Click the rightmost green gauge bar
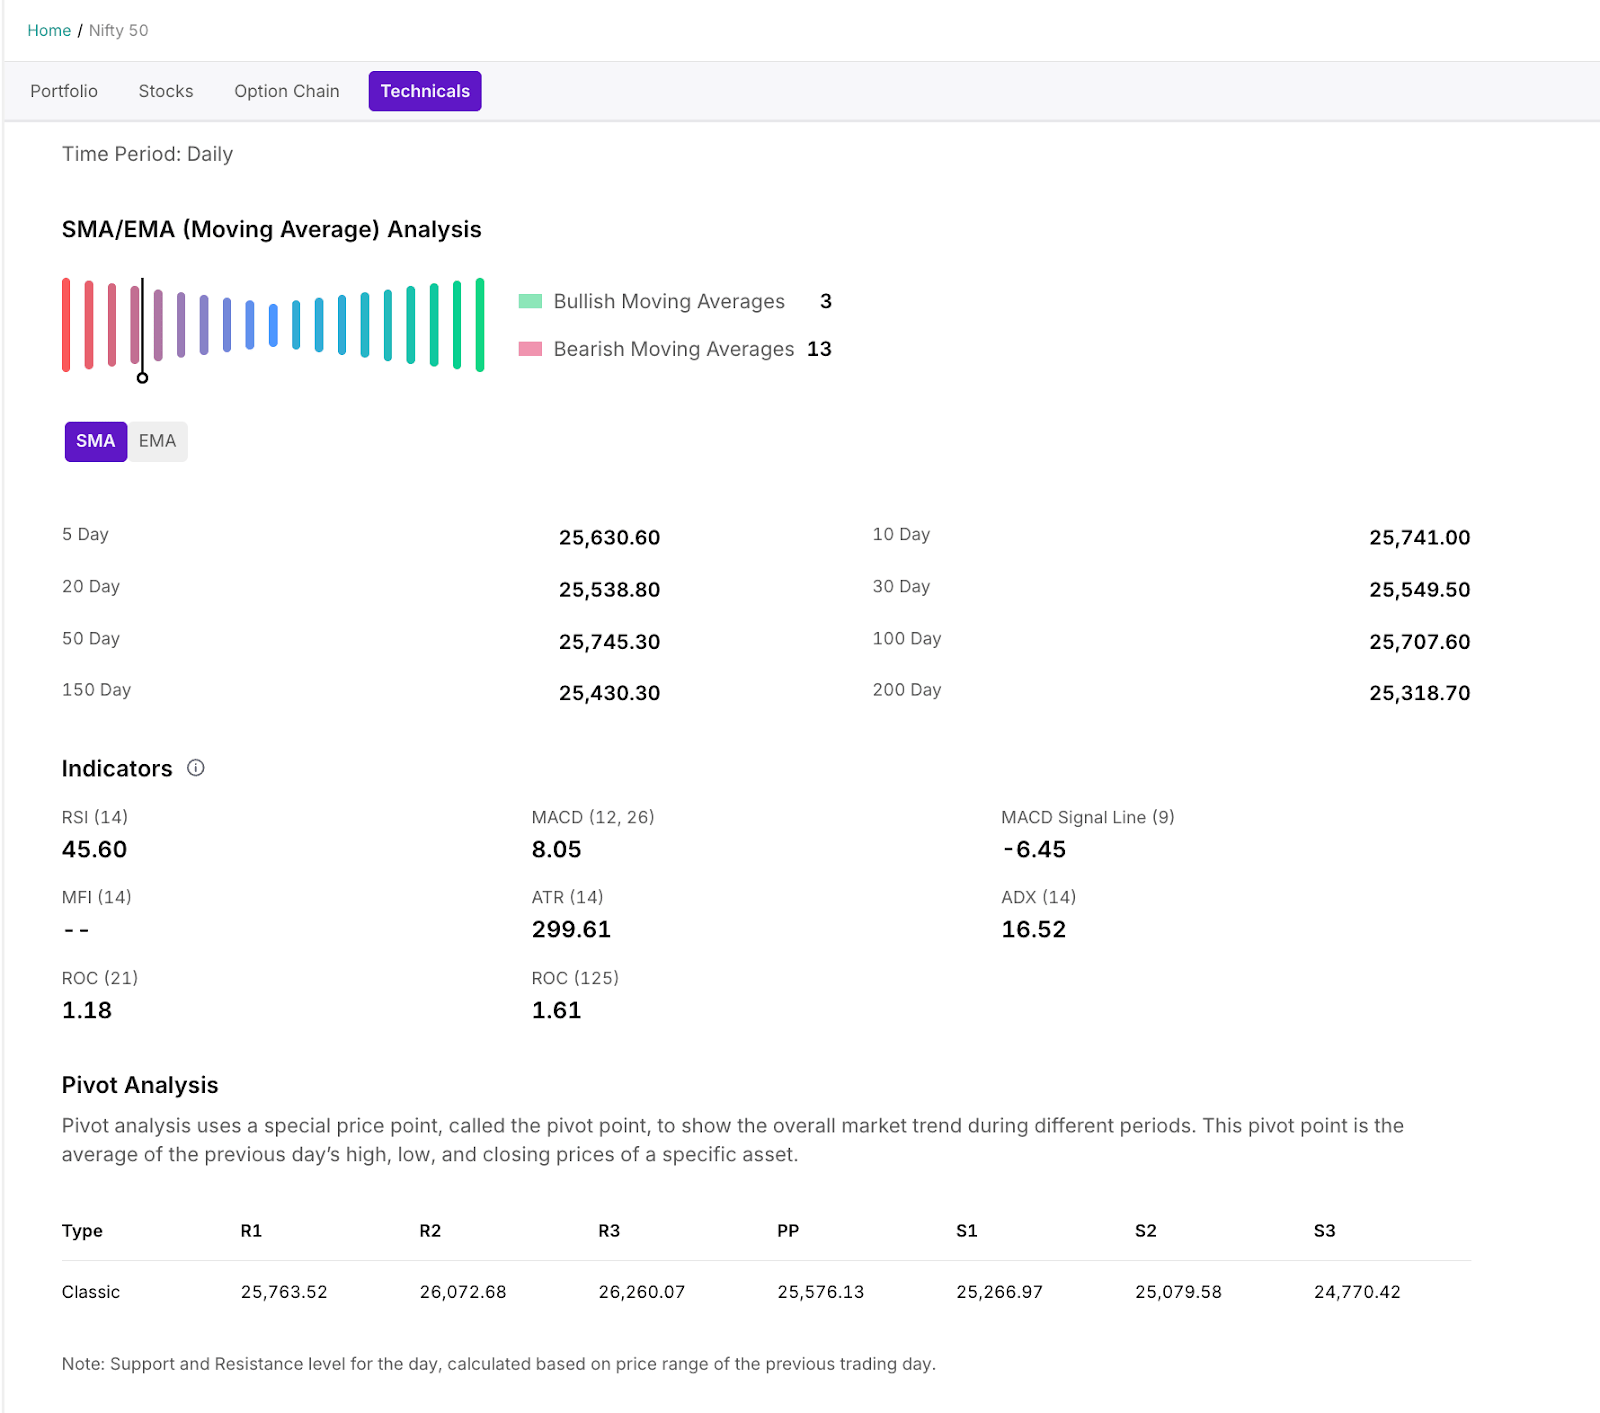Image resolution: width=1600 pixels, height=1413 pixels. 480,325
